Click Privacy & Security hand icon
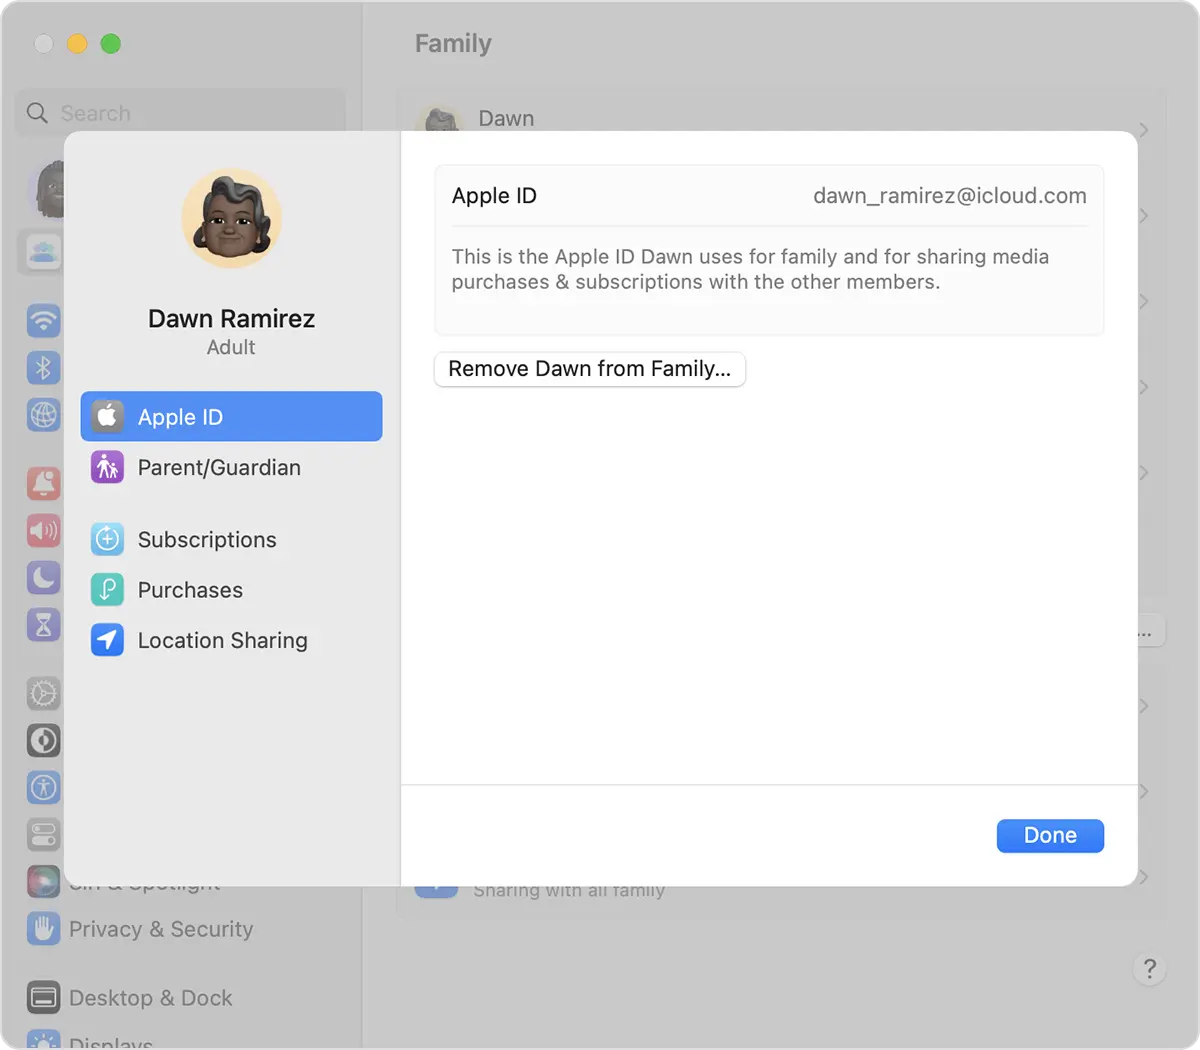1200x1050 pixels. click(x=43, y=929)
